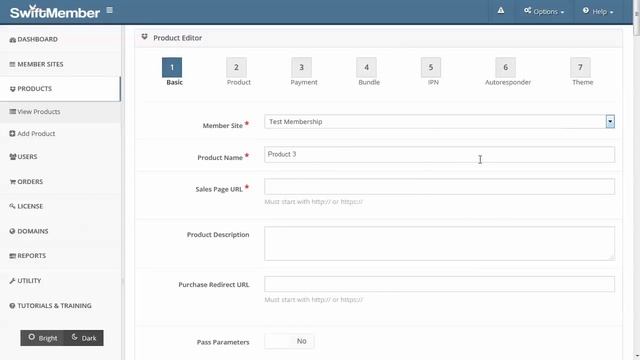Open LICENSE in the sidebar
Image resolution: width=640 pixels, height=360 pixels.
(60, 206)
